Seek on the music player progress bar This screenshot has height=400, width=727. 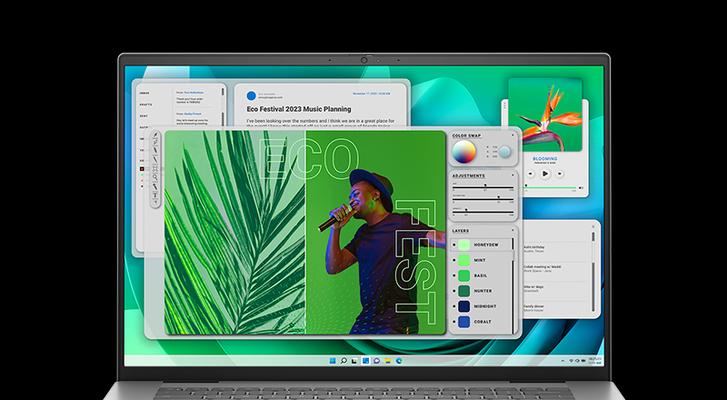click(x=551, y=187)
